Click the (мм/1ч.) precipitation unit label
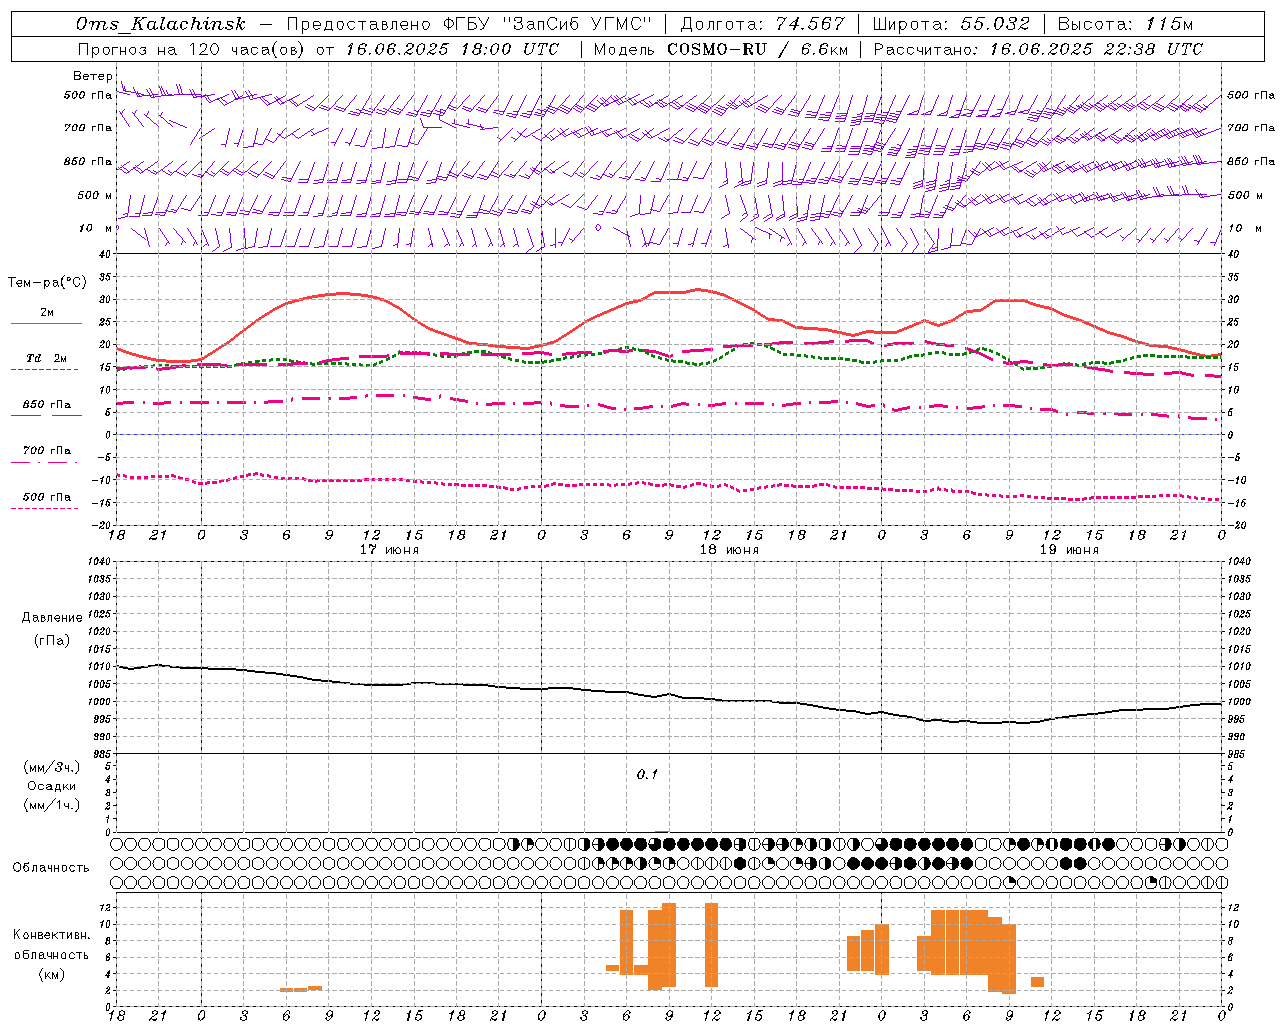 point(52,805)
